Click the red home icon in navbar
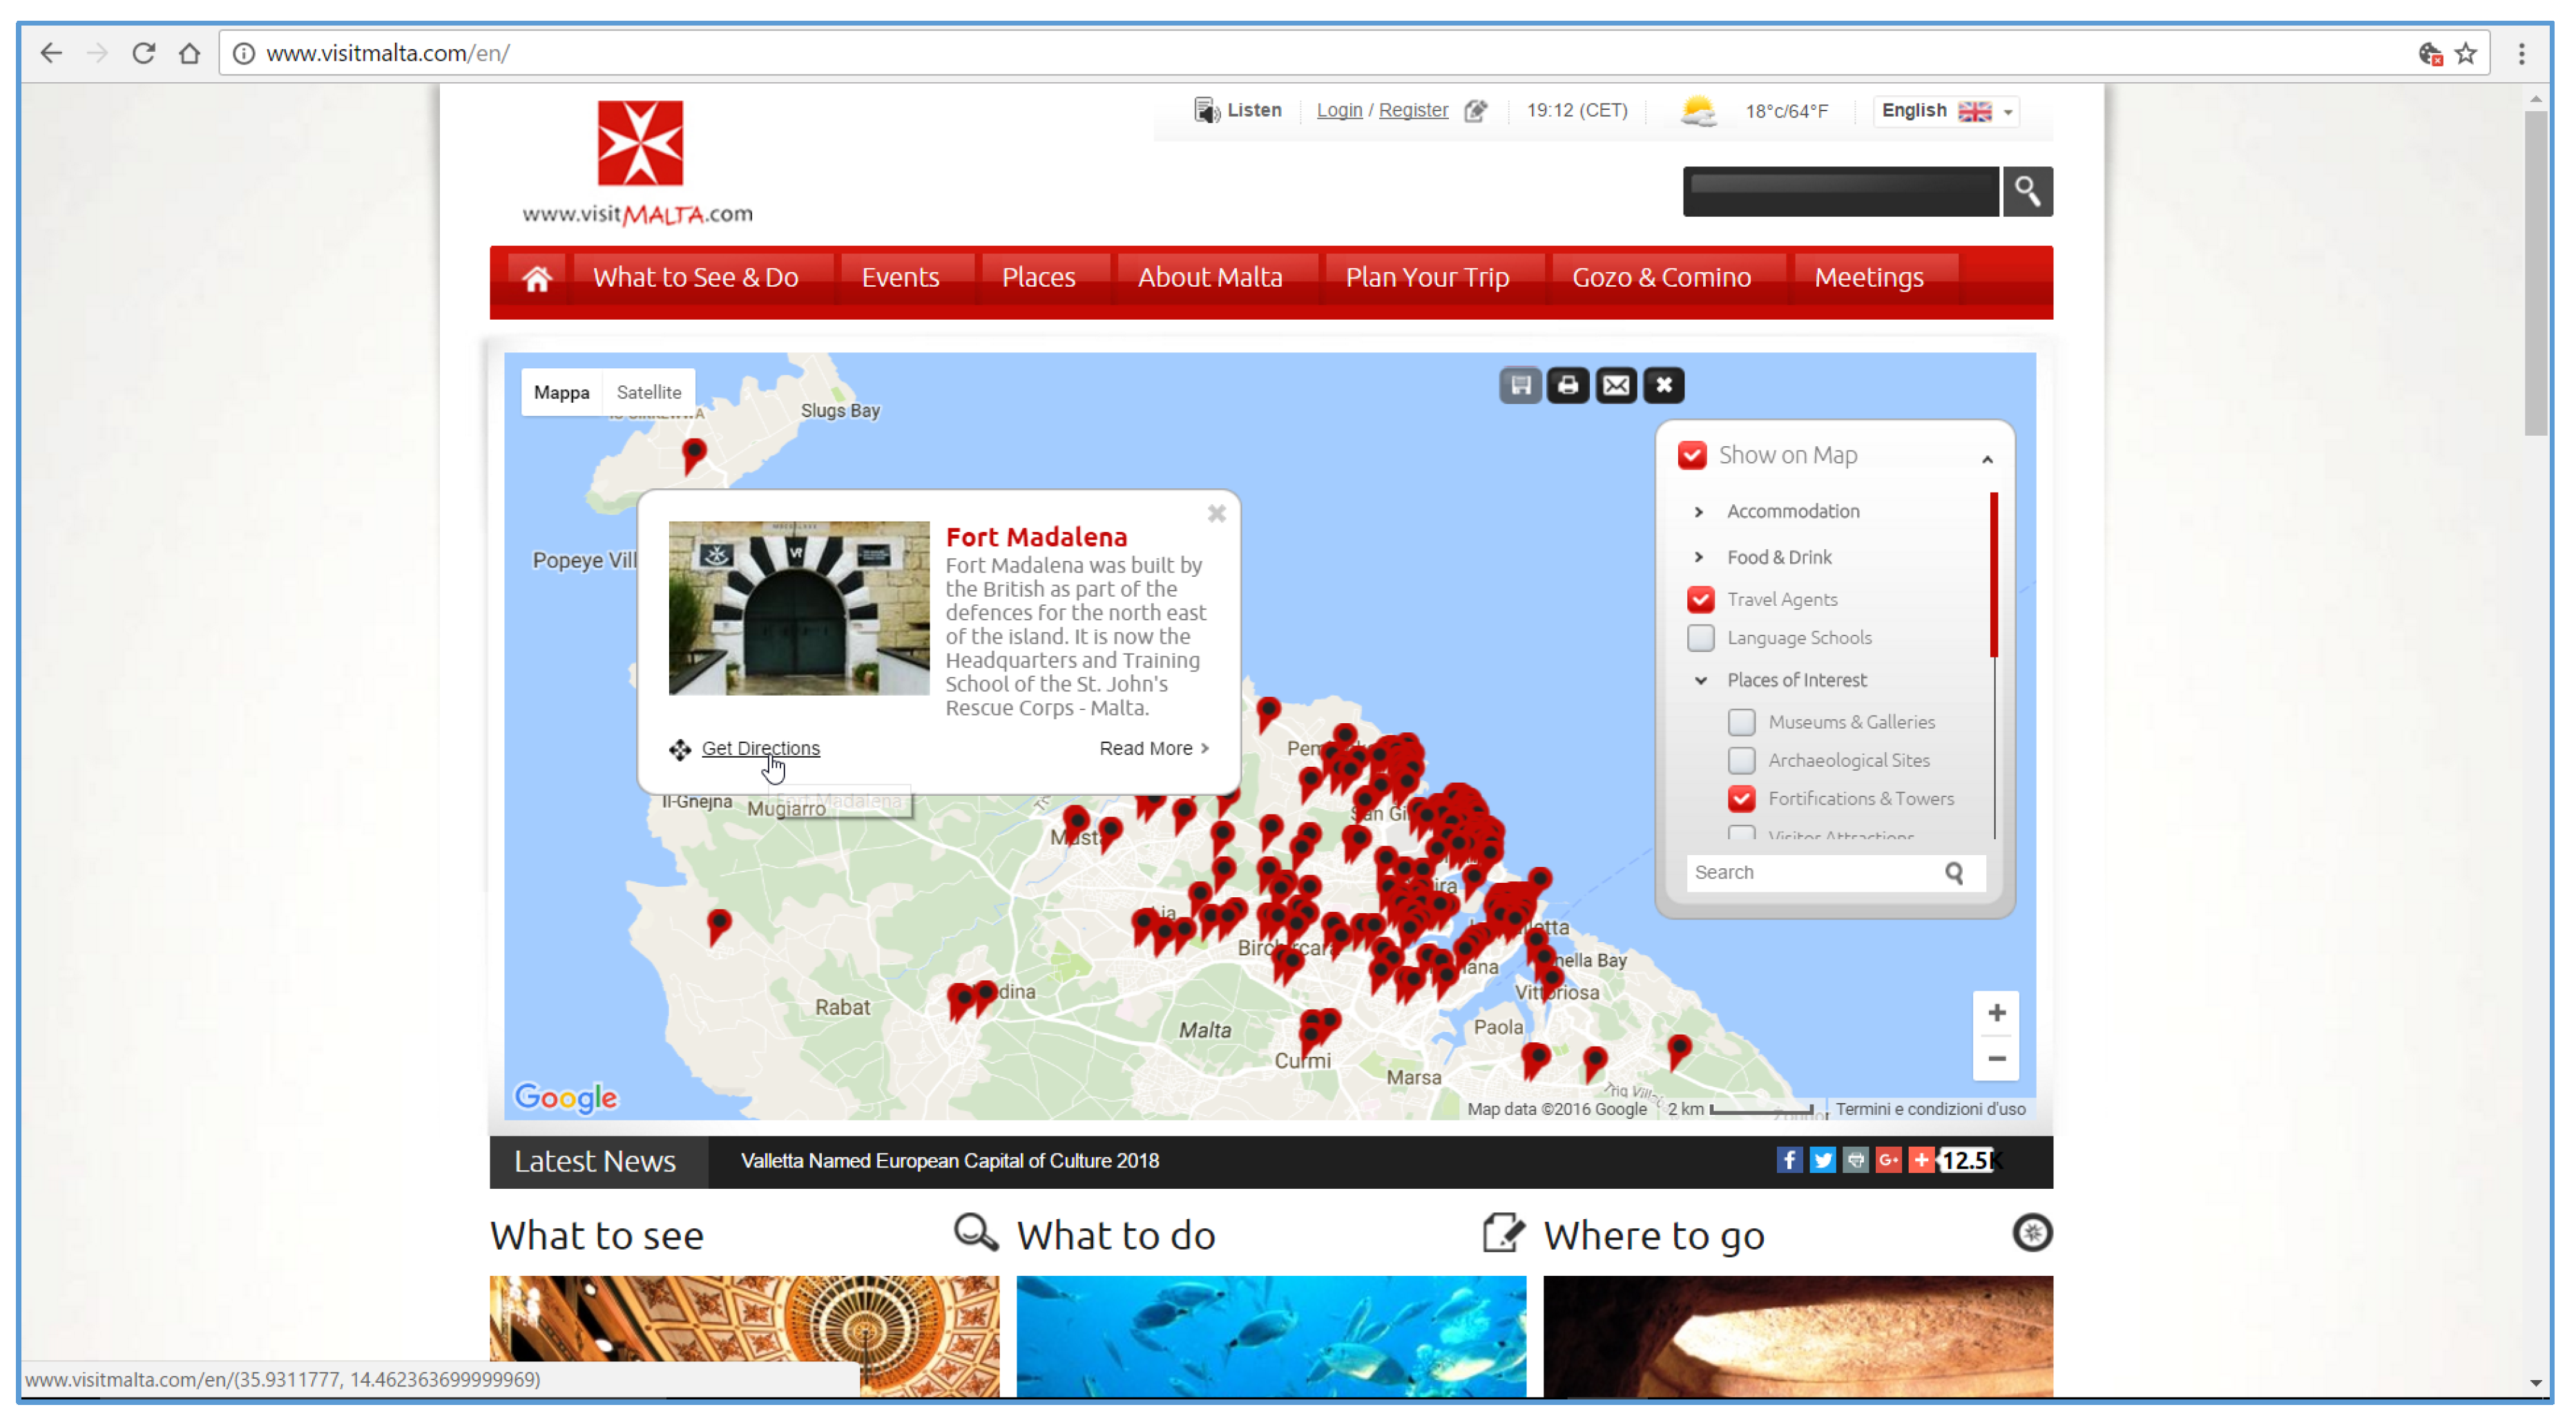 (536, 278)
